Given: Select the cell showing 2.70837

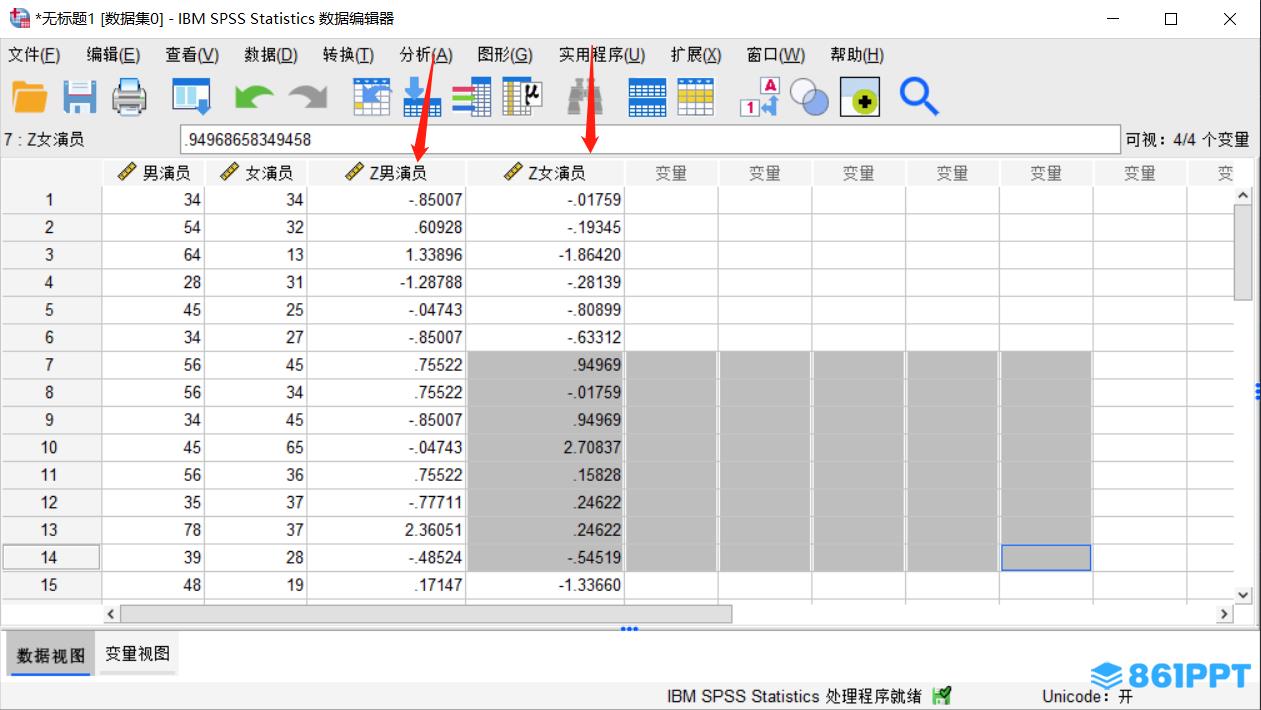Looking at the screenshot, I should pyautogui.click(x=545, y=447).
